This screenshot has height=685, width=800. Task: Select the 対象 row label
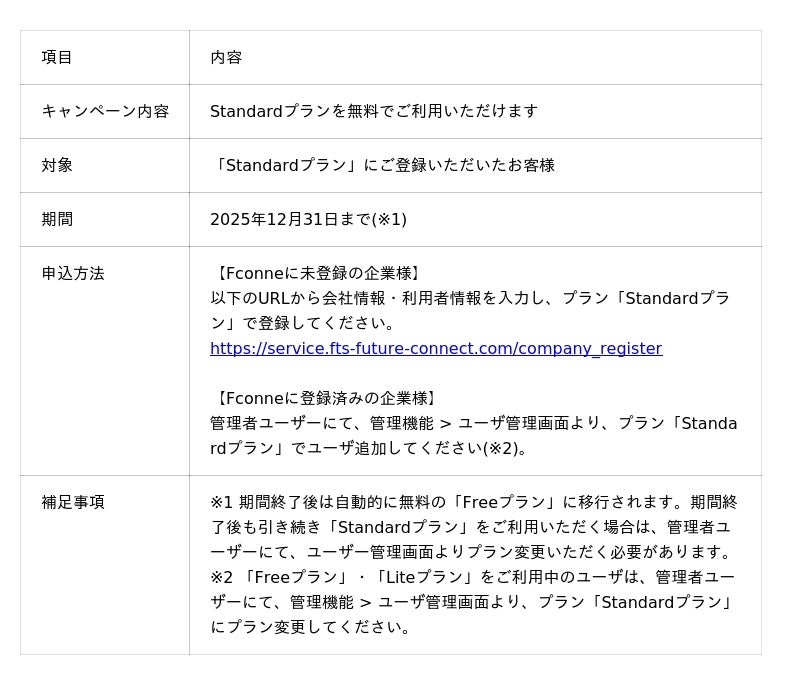click(x=57, y=165)
